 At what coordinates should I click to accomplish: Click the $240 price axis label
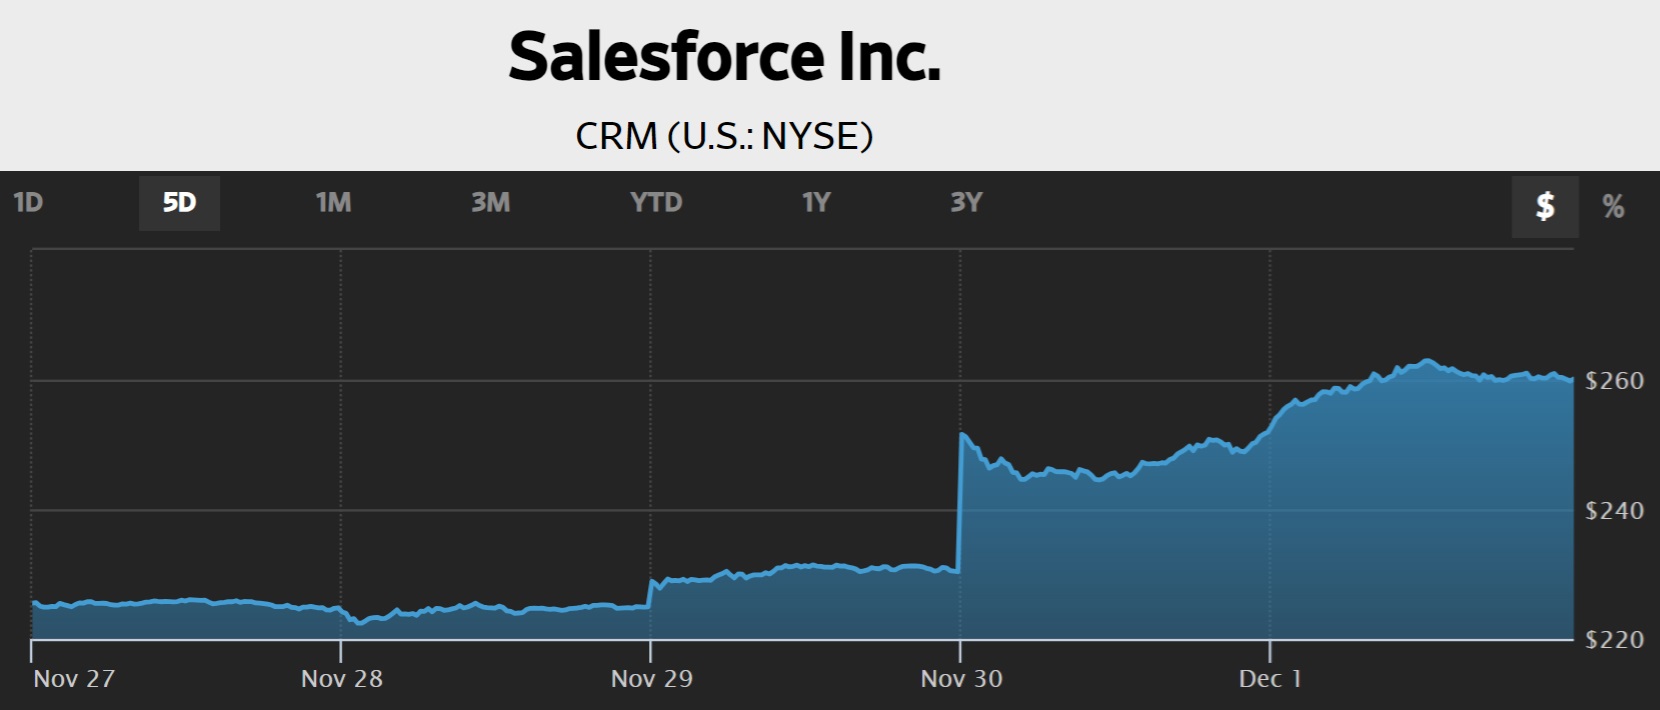[x=1614, y=511]
